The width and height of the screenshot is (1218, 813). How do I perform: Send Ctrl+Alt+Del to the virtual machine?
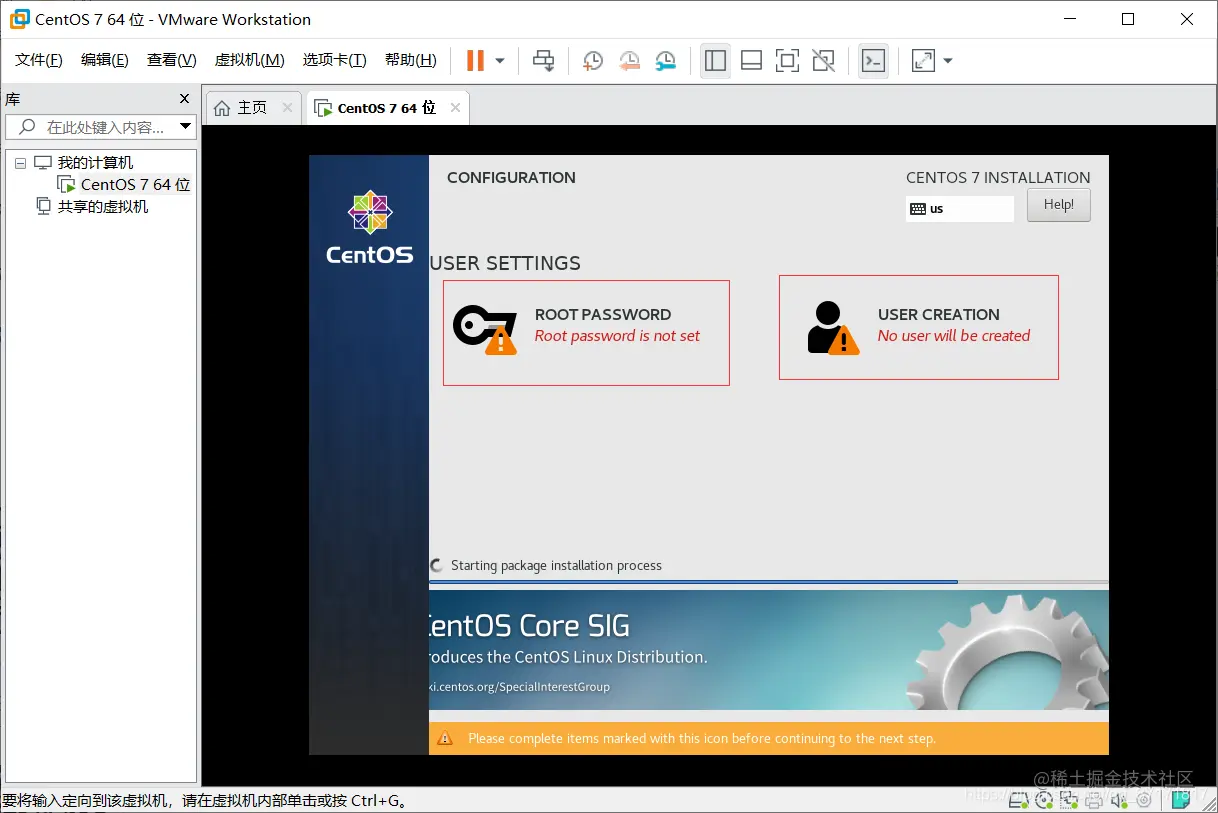click(x=543, y=61)
